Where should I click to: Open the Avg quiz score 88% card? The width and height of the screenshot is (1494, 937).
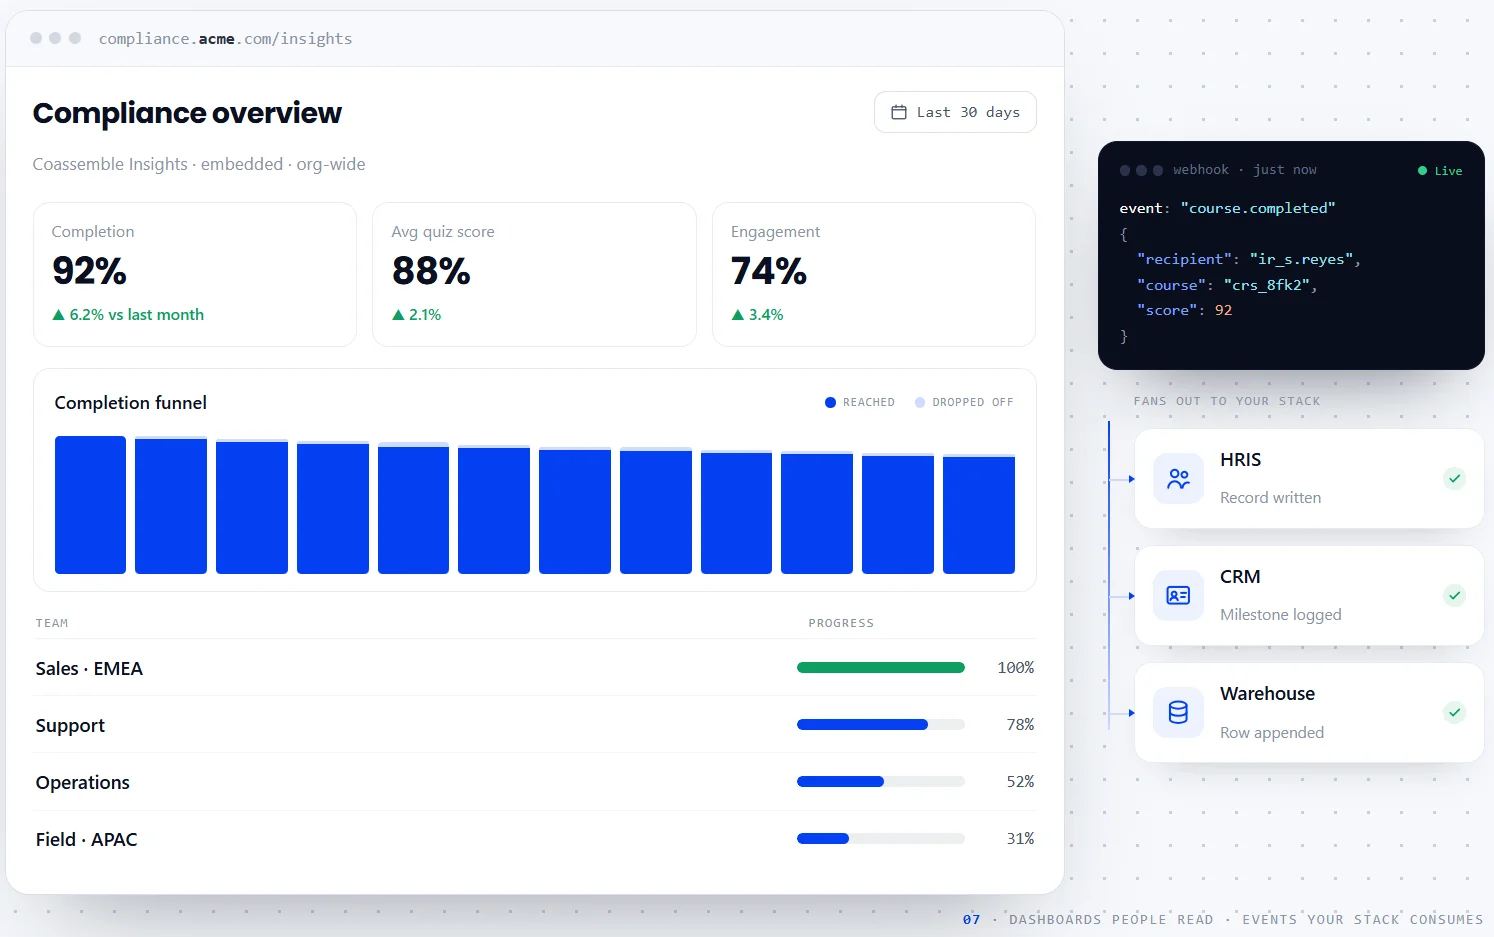tap(534, 274)
